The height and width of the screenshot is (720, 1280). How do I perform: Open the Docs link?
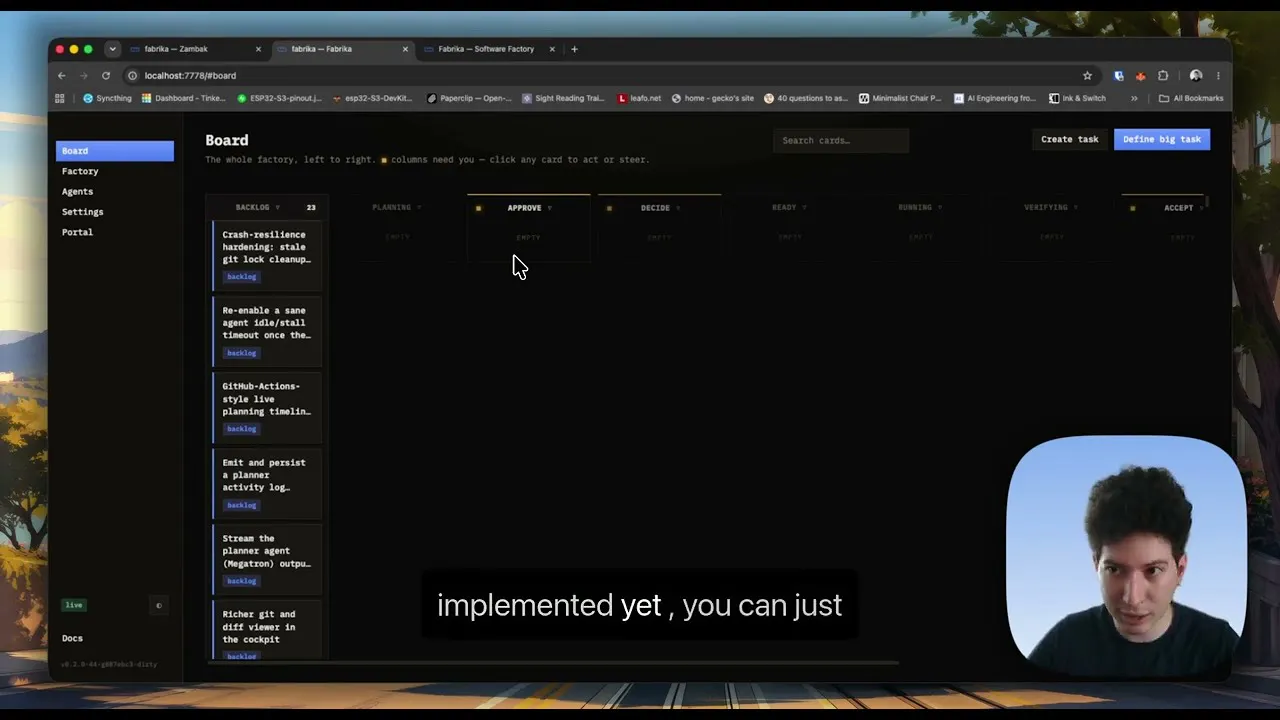(x=72, y=638)
